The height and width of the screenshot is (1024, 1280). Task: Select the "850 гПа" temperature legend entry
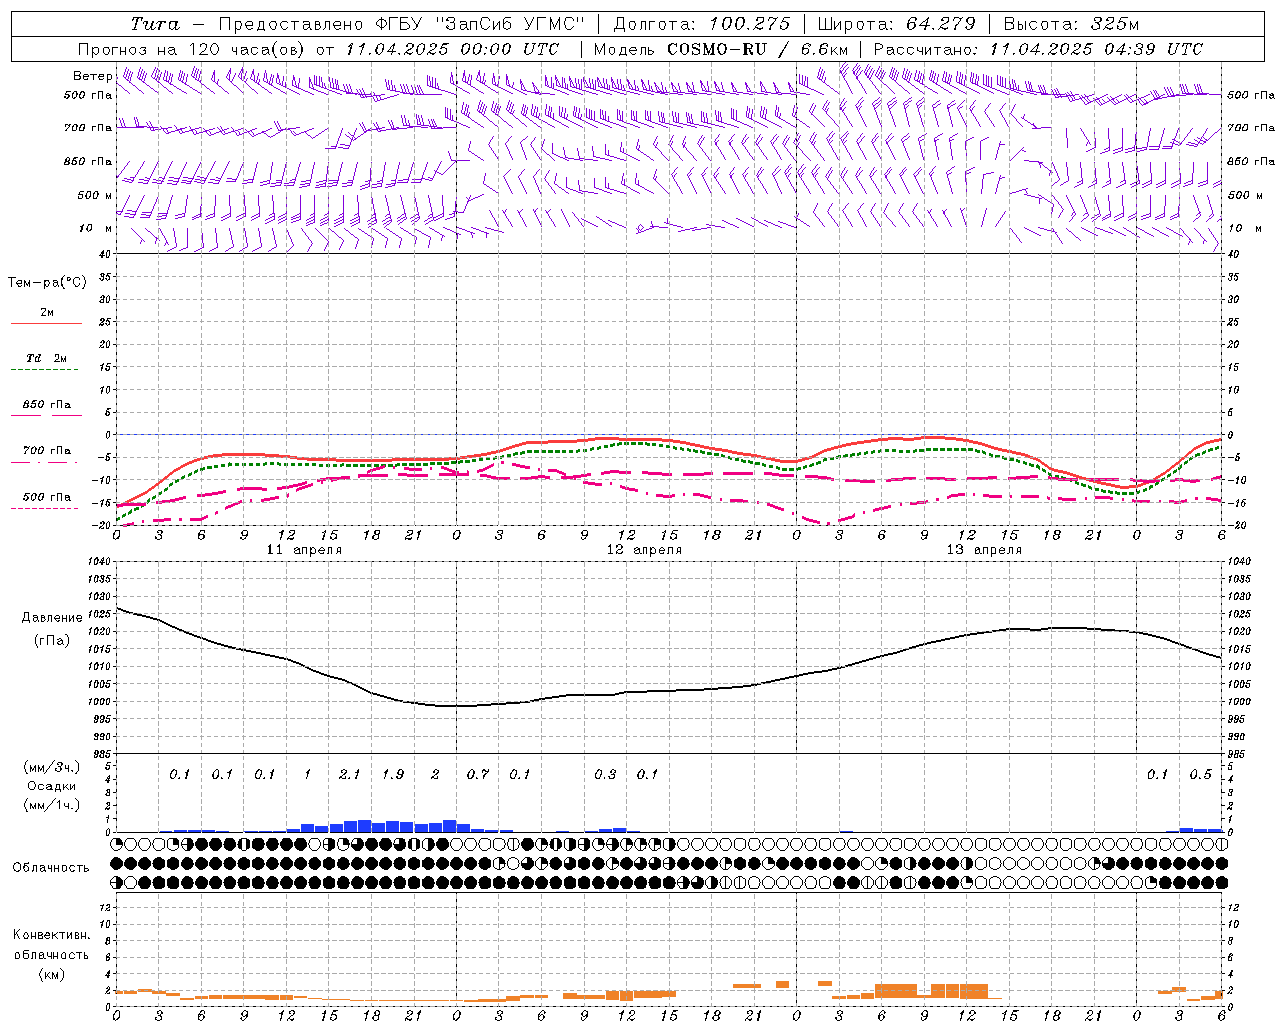pos(46,405)
